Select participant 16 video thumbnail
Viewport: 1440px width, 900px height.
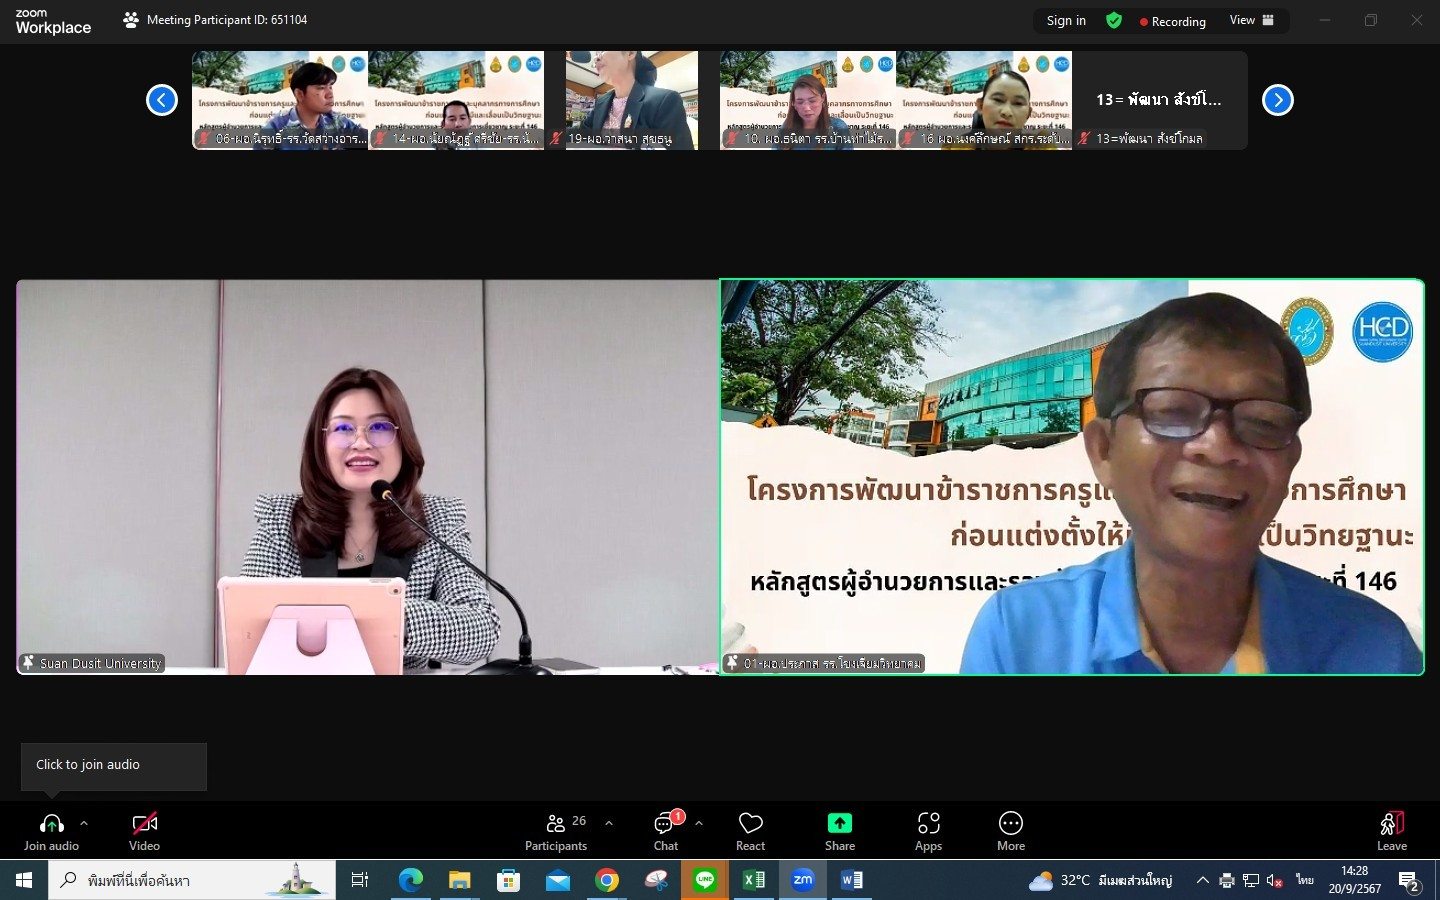pyautogui.click(x=984, y=100)
